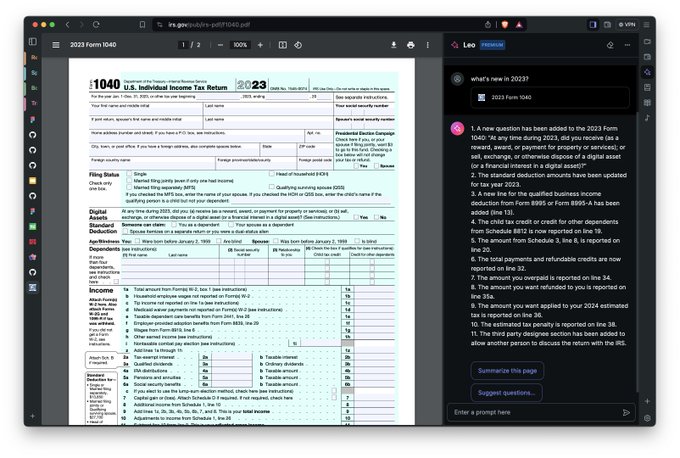Rotate the PDF counterclockwise

point(298,45)
